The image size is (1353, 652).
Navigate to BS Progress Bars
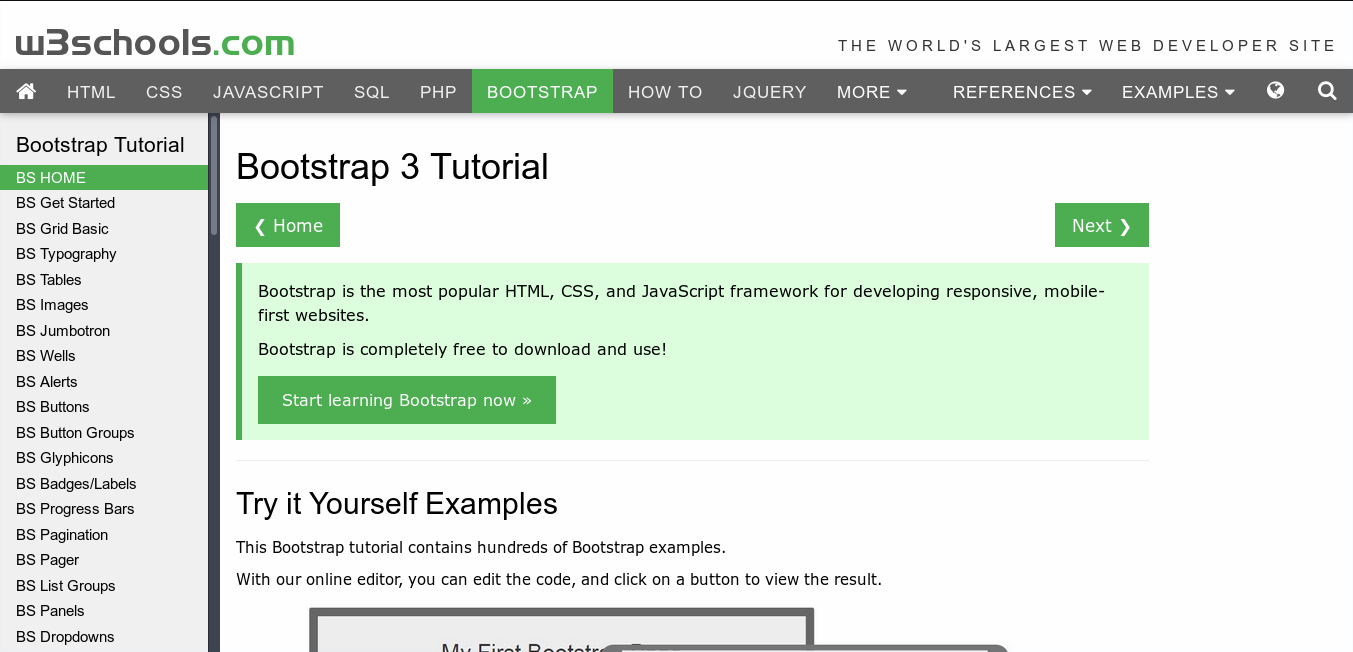click(x=74, y=508)
